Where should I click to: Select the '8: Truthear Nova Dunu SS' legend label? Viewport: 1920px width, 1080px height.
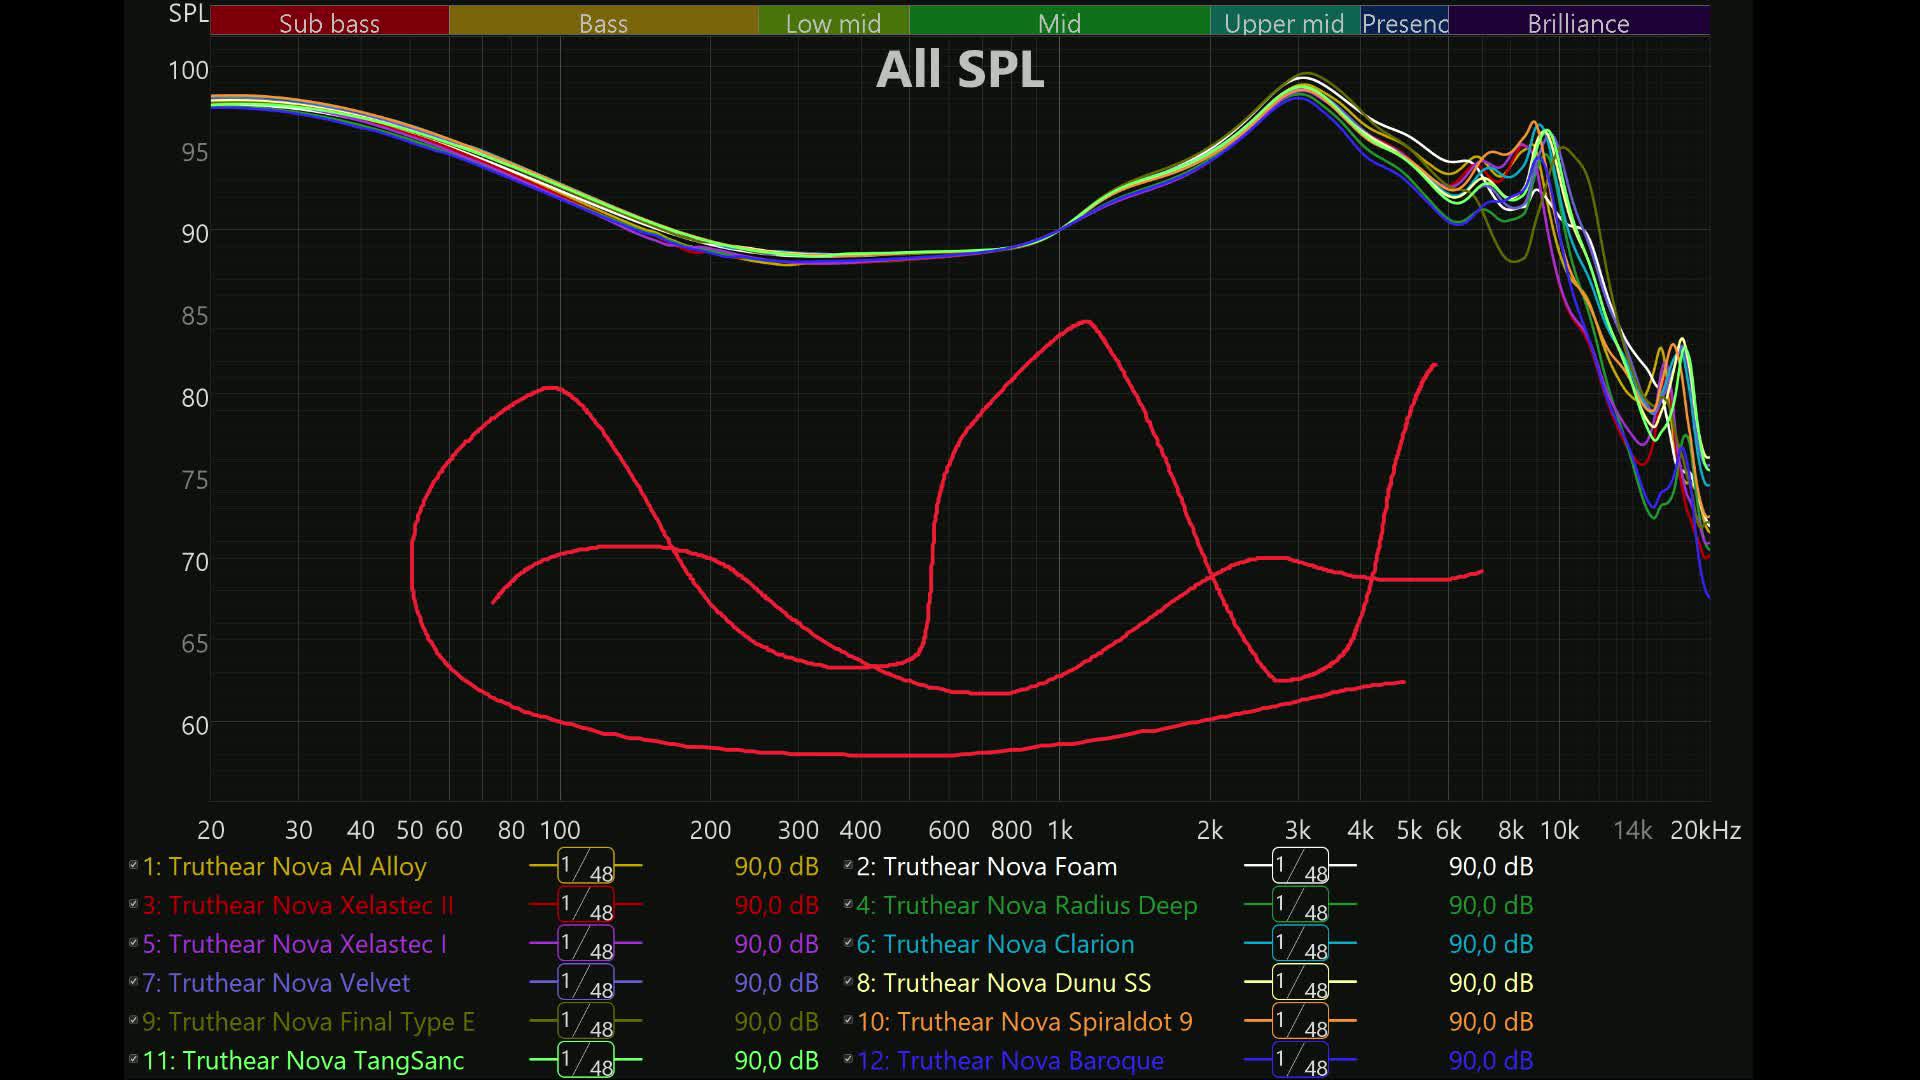click(x=1004, y=983)
